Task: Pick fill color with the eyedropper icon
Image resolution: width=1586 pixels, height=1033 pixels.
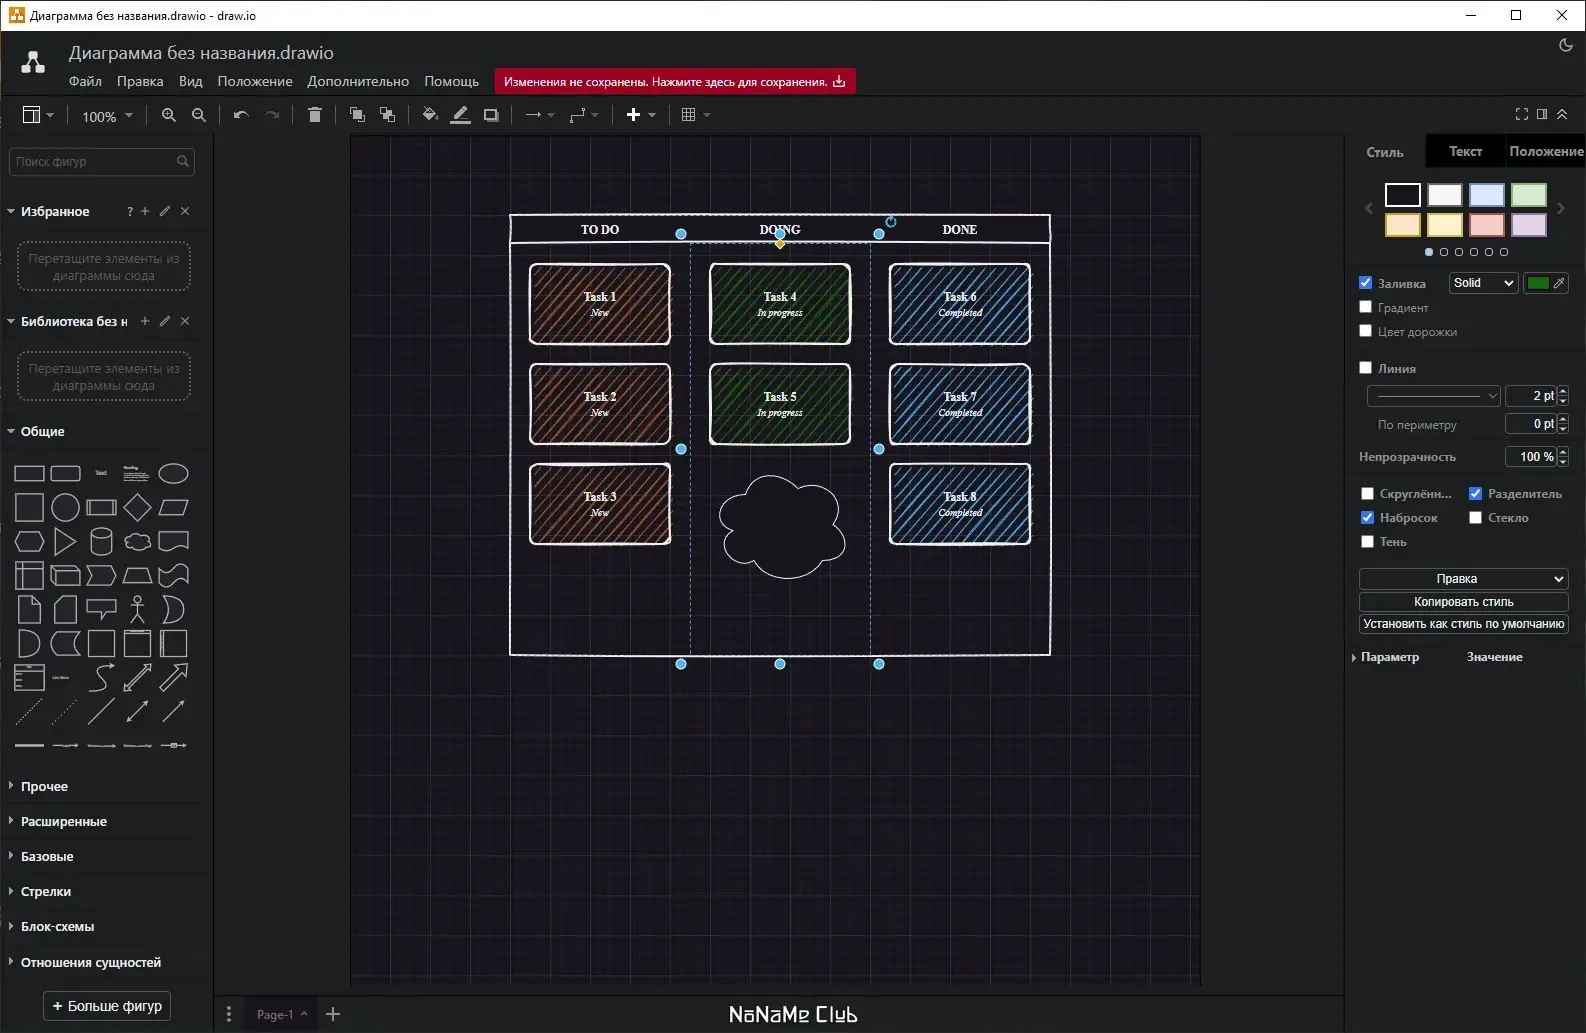Action: (1560, 283)
